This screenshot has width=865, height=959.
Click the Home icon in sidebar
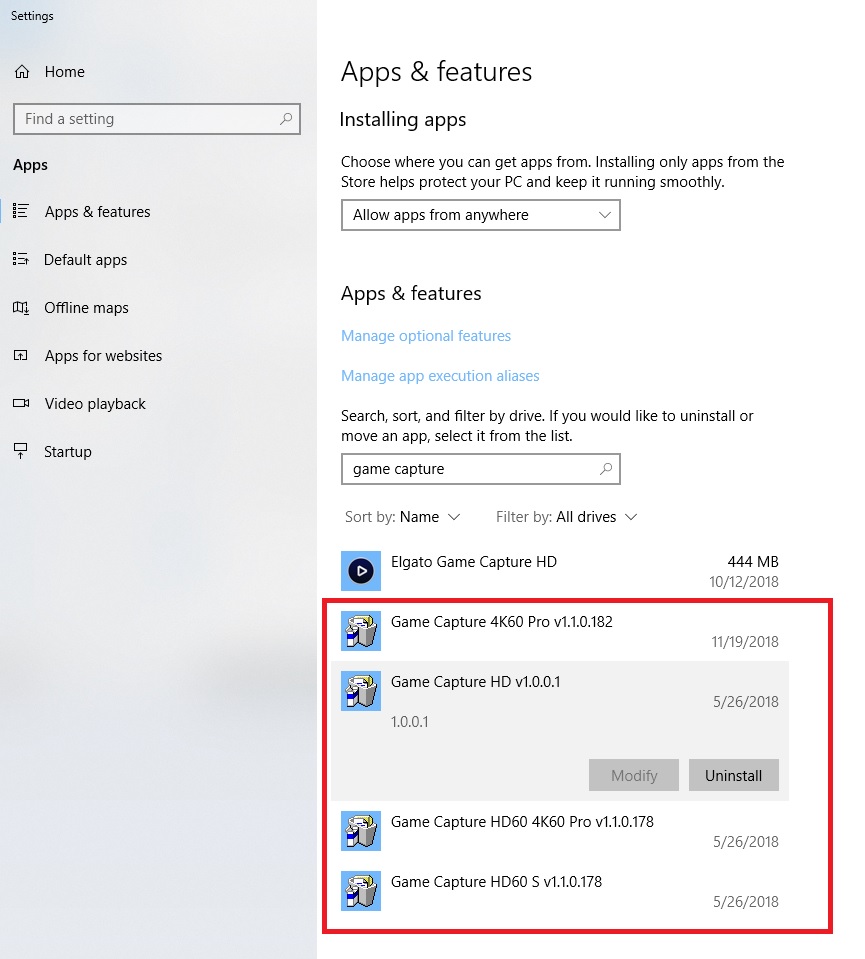pos(21,72)
